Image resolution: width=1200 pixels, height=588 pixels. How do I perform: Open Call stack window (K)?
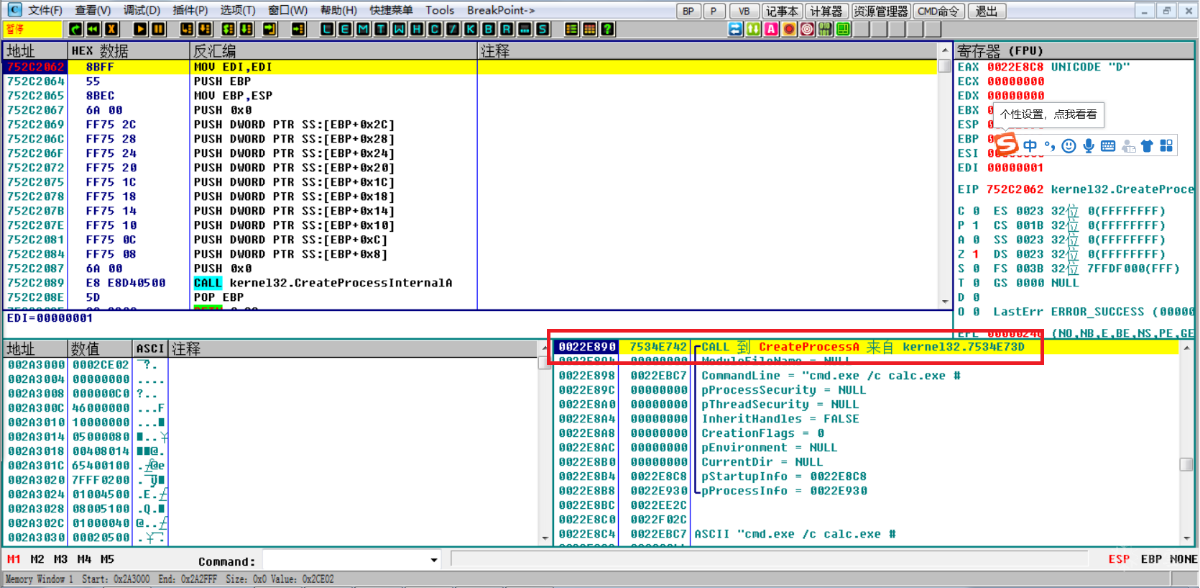point(470,29)
